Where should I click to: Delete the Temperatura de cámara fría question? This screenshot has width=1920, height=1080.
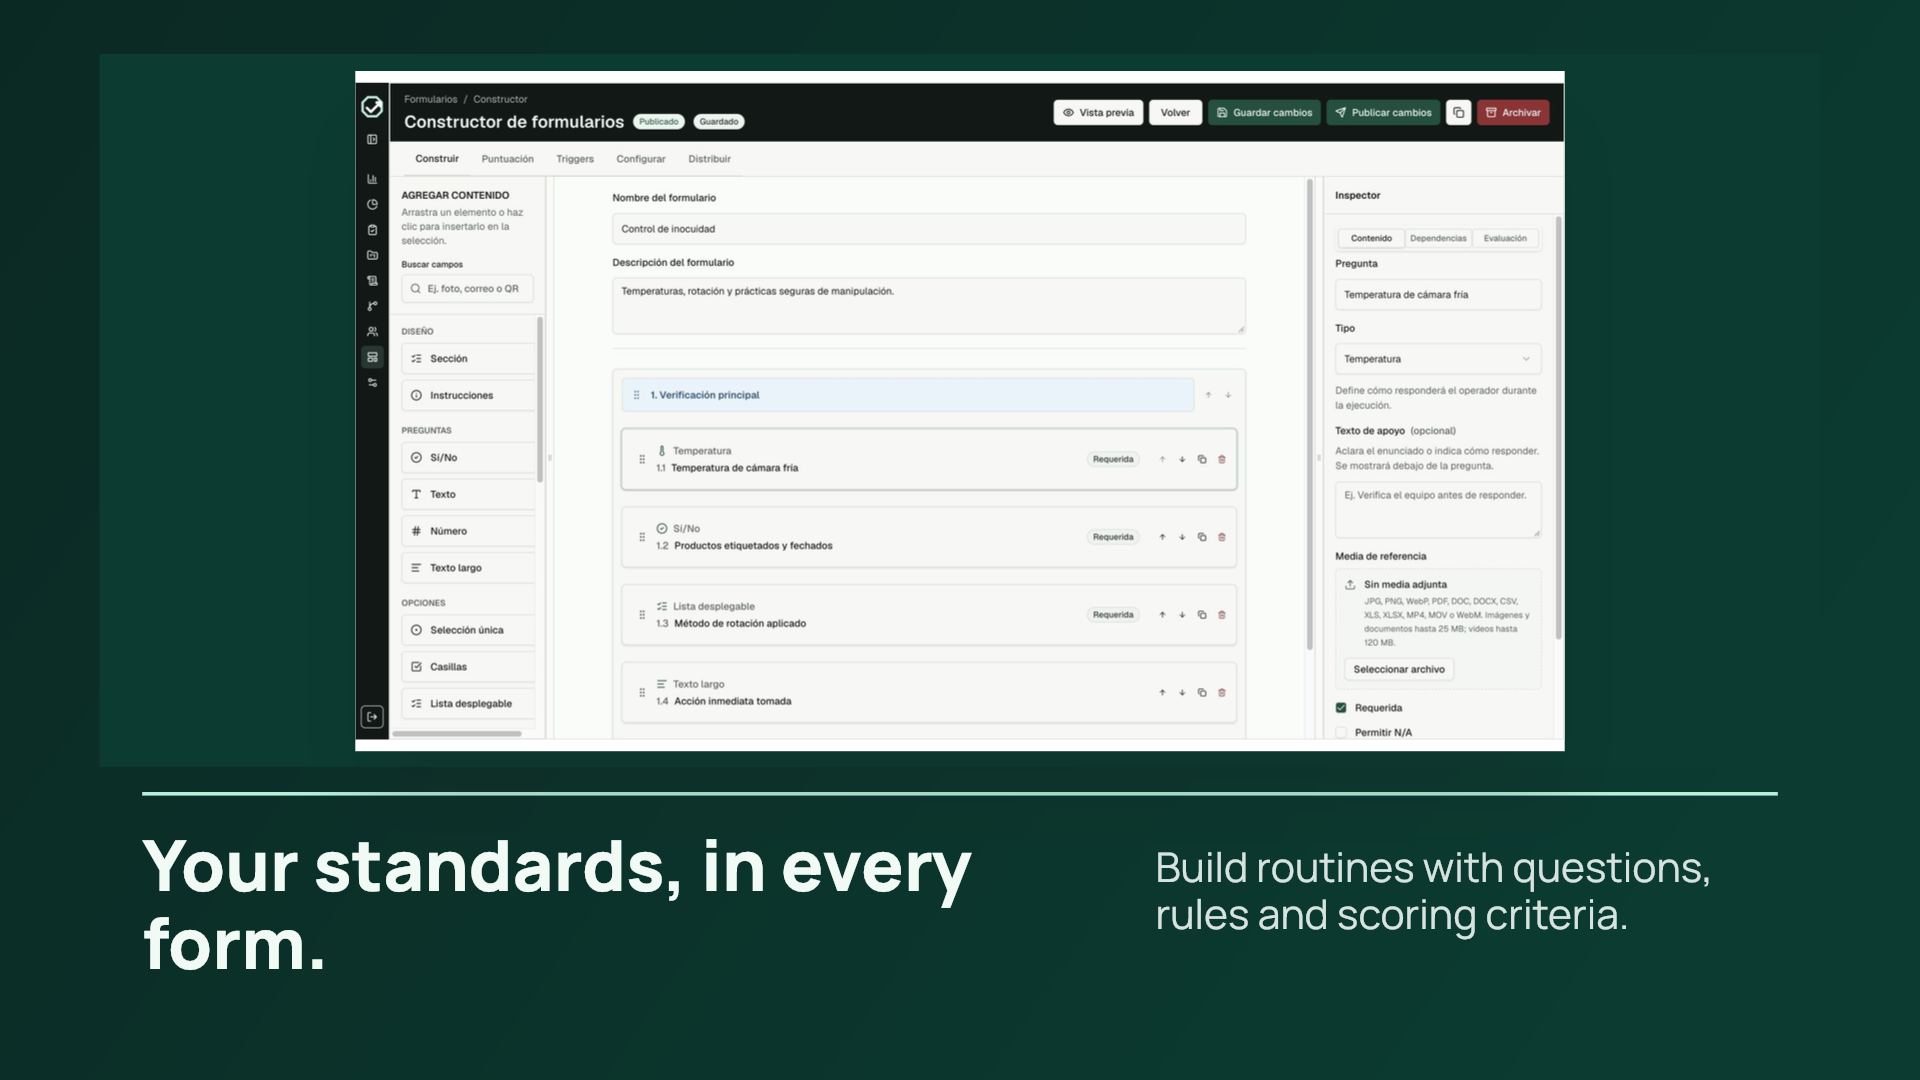pyautogui.click(x=1221, y=460)
